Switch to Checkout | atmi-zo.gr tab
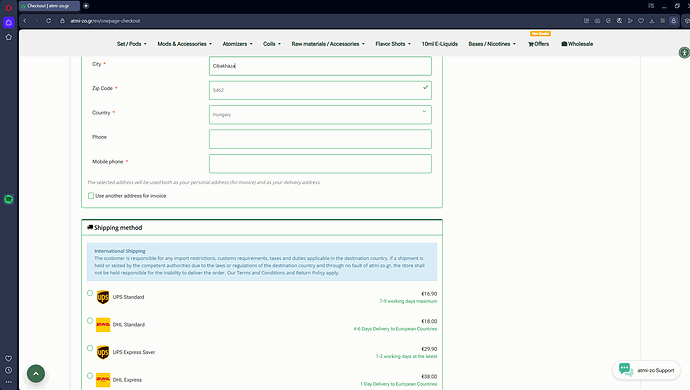This screenshot has height=390, width=690. point(49,6)
